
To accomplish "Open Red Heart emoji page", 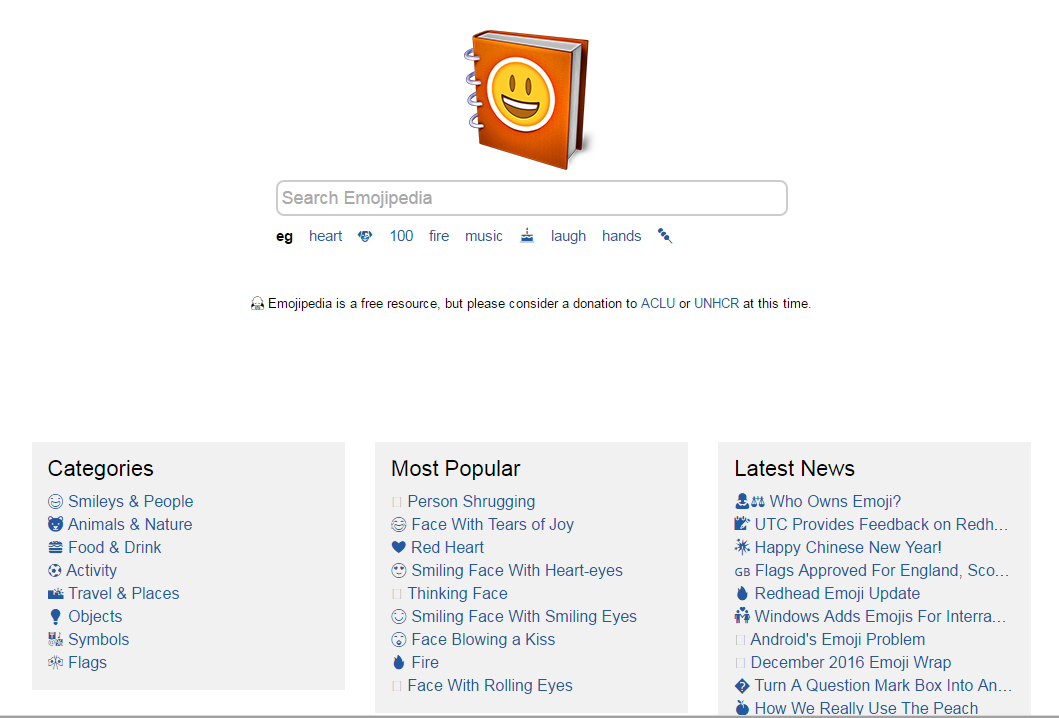I will [448, 548].
